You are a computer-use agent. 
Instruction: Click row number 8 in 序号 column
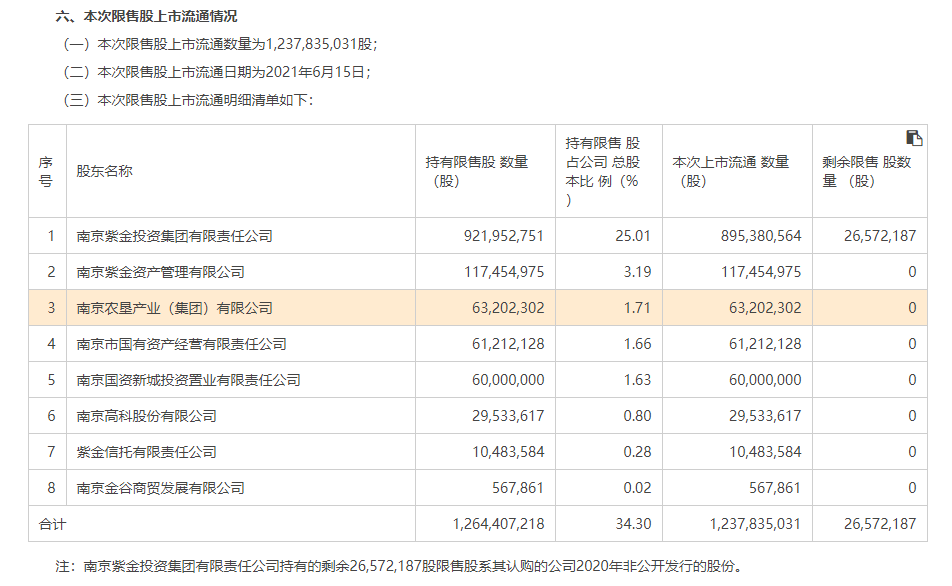51,488
